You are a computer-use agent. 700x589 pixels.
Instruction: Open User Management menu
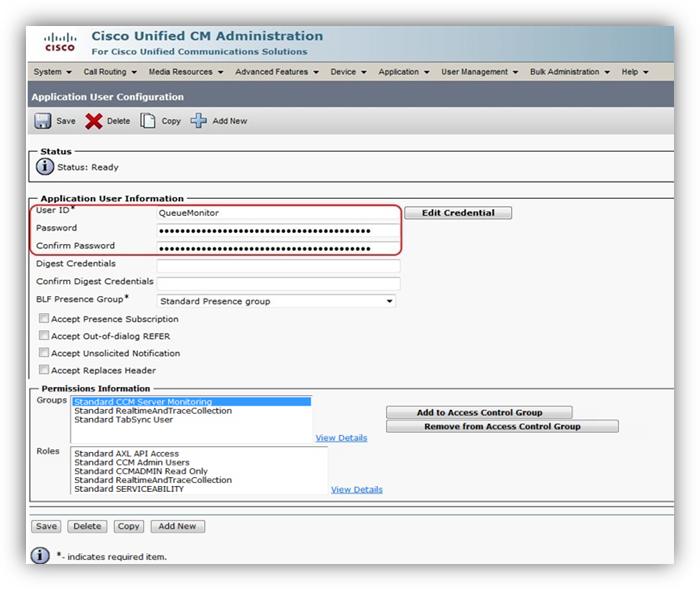[479, 72]
